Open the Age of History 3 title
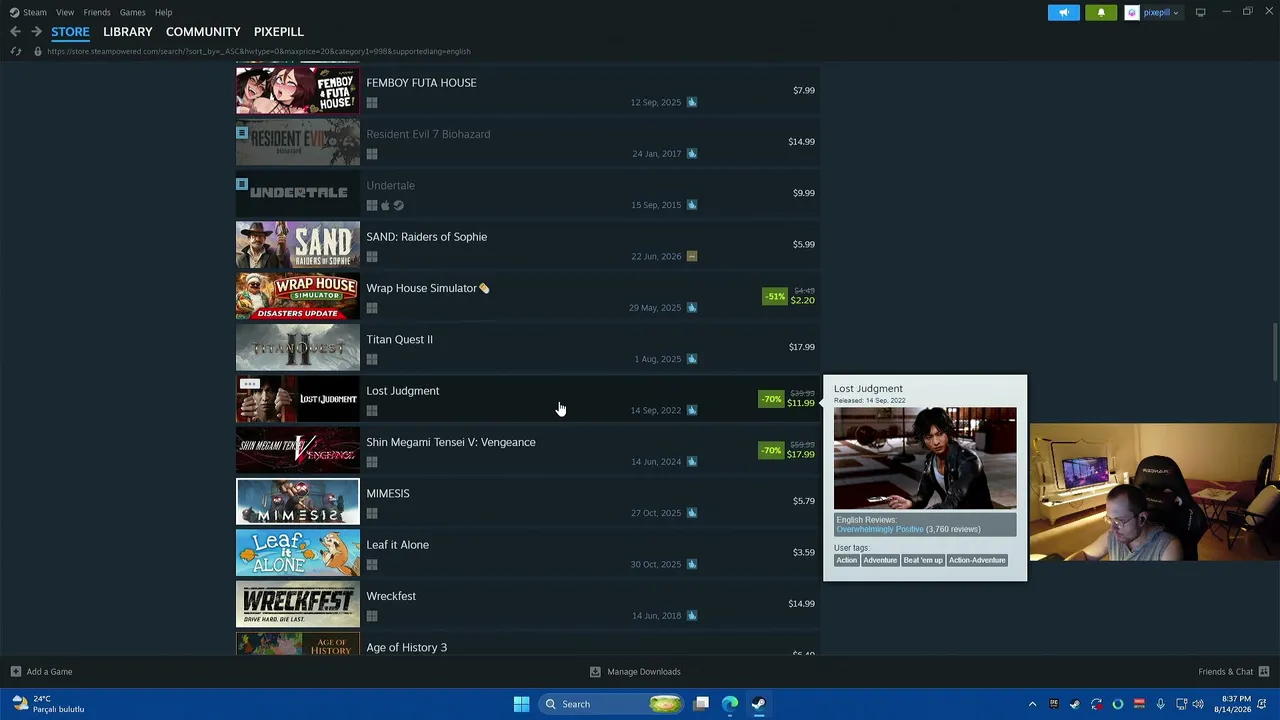This screenshot has height=720, width=1280. [406, 647]
